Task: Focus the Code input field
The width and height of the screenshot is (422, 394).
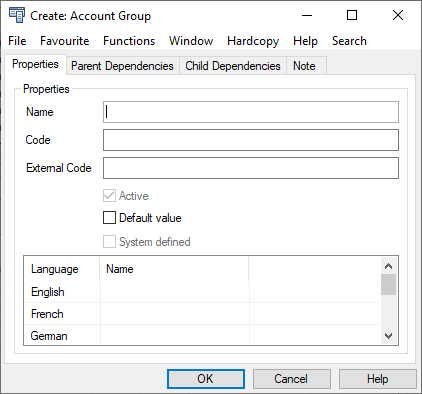Action: [251, 140]
